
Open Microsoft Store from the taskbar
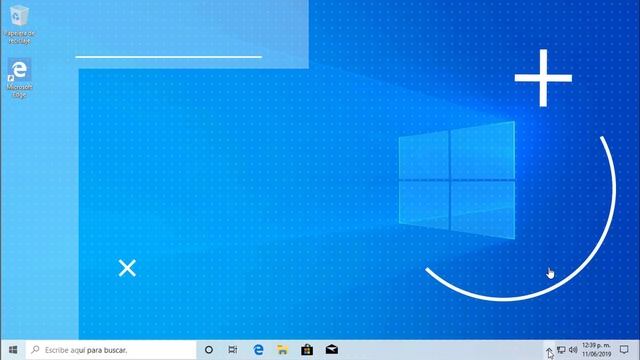pos(307,350)
